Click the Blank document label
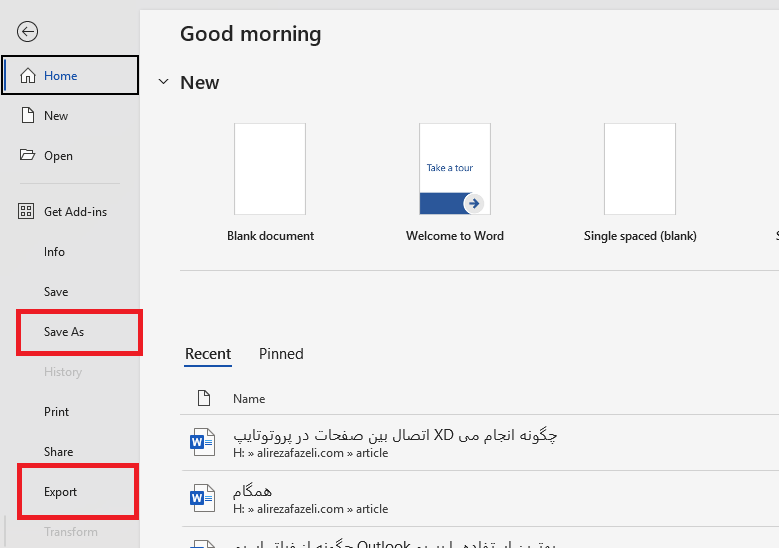Screen dimensions: 779x548 [x=270, y=235]
